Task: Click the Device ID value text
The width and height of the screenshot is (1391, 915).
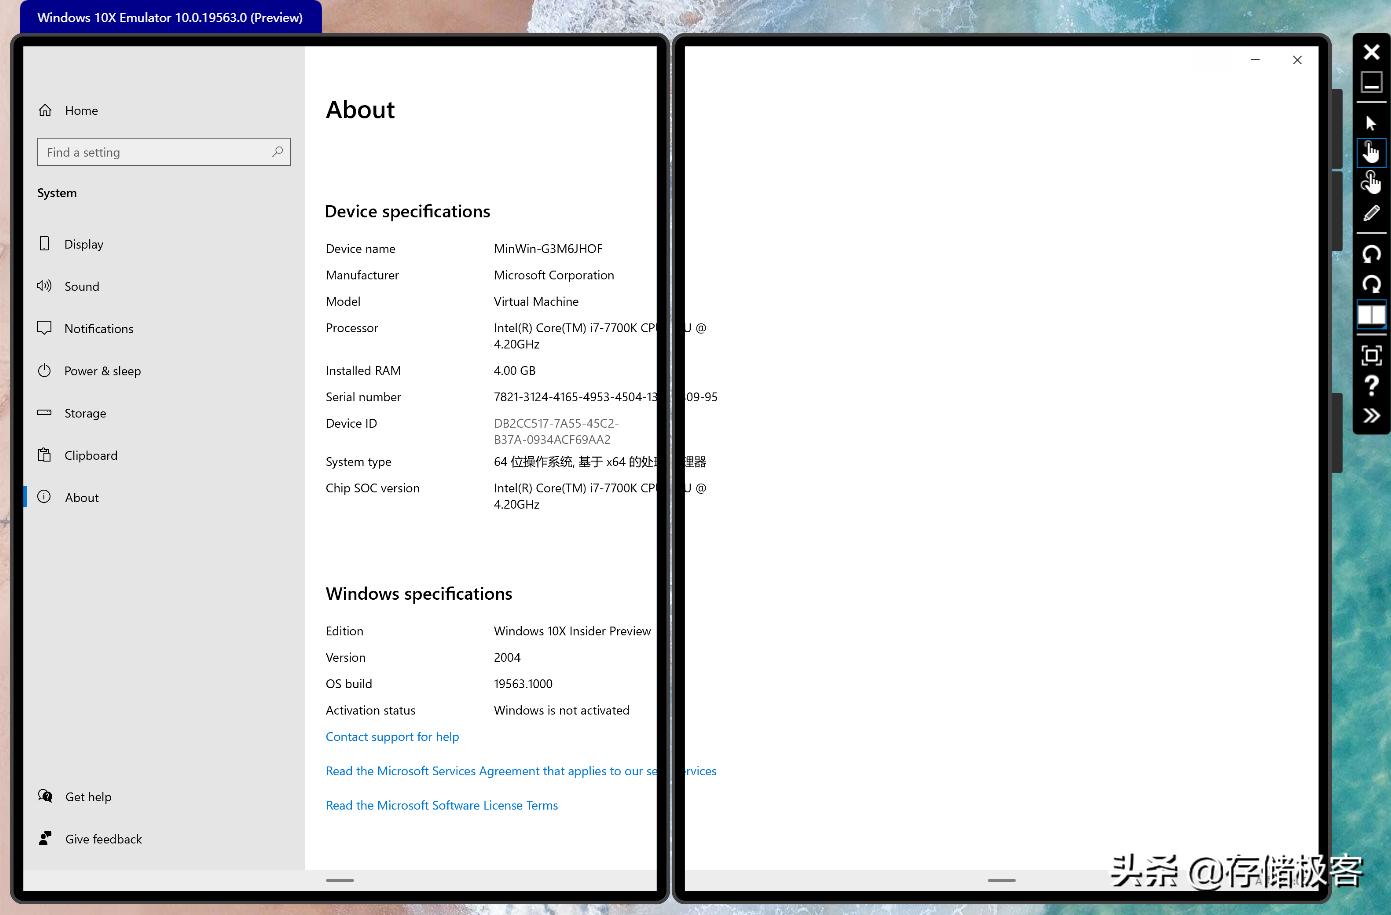Action: coord(556,432)
